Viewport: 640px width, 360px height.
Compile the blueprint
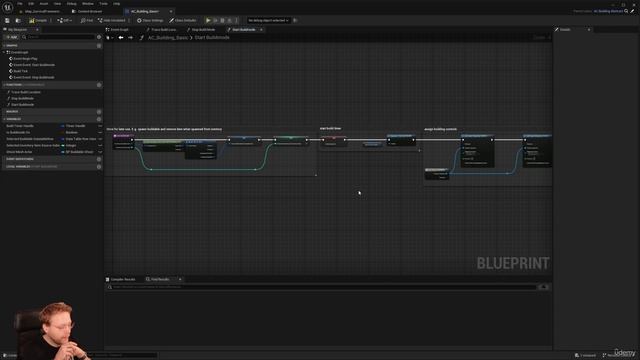tap(38, 20)
